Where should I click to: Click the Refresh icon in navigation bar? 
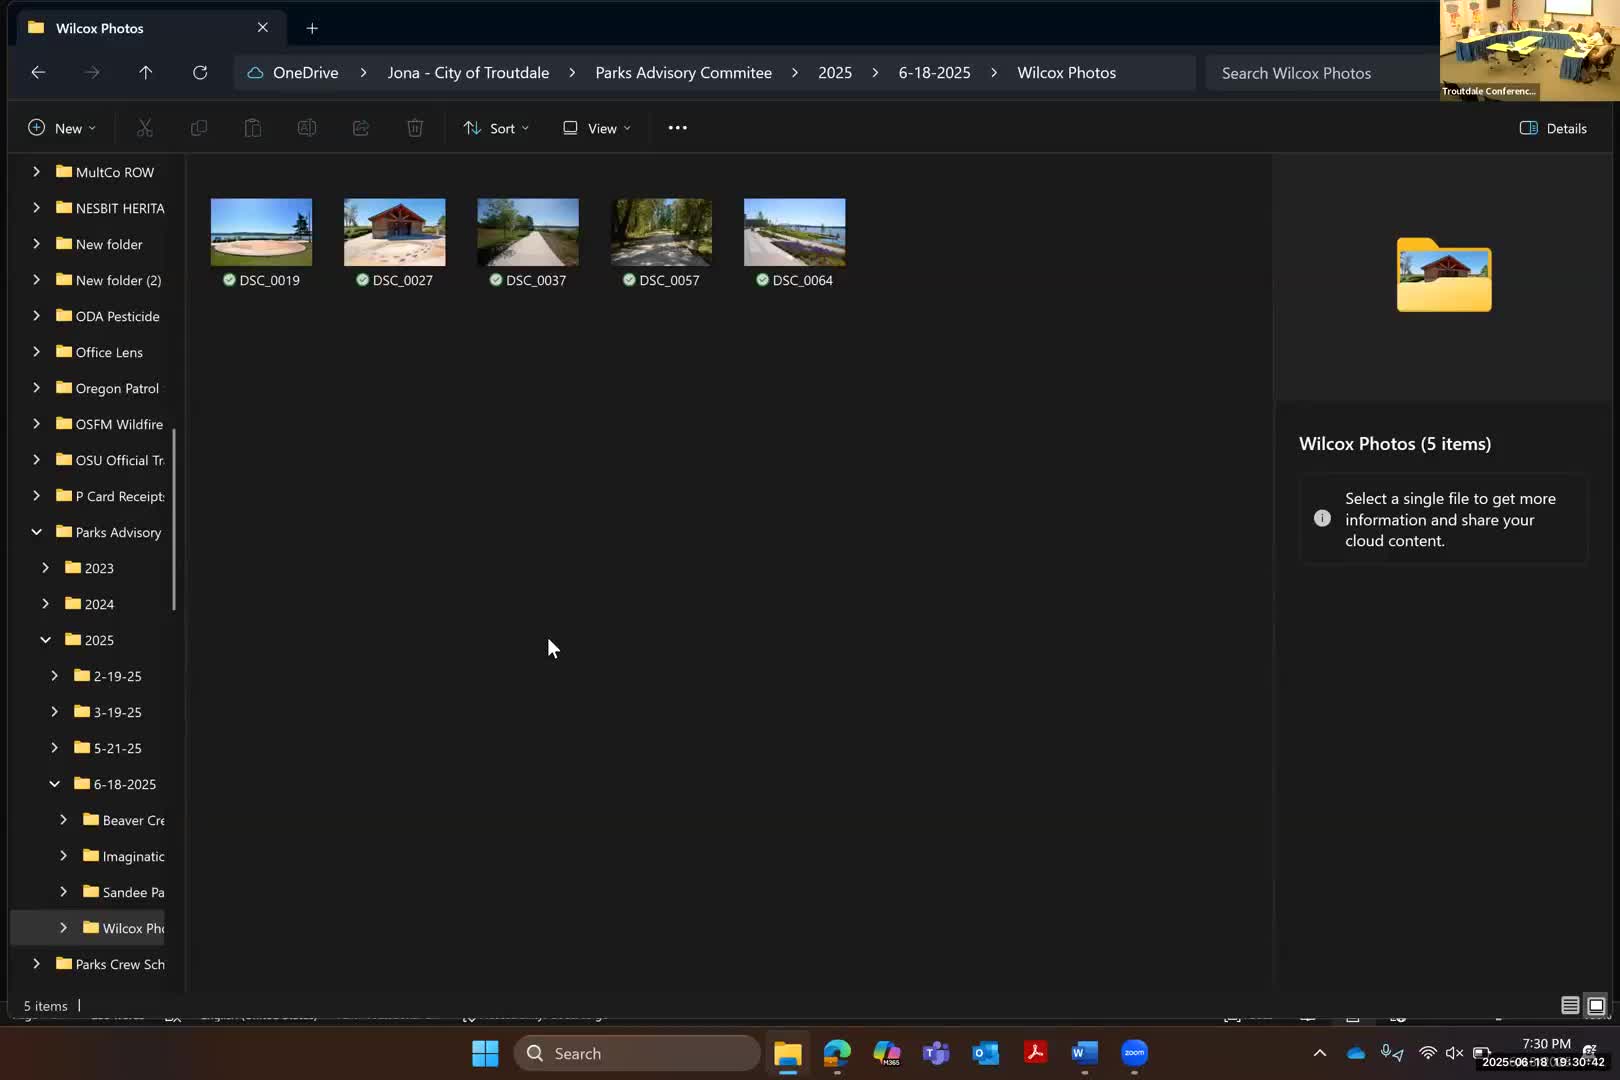(200, 73)
